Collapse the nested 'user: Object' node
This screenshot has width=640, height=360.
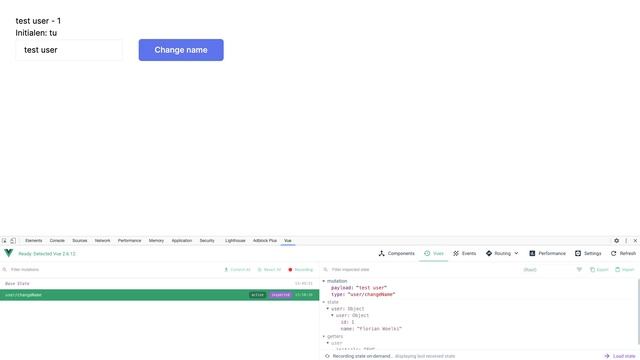[x=332, y=316]
